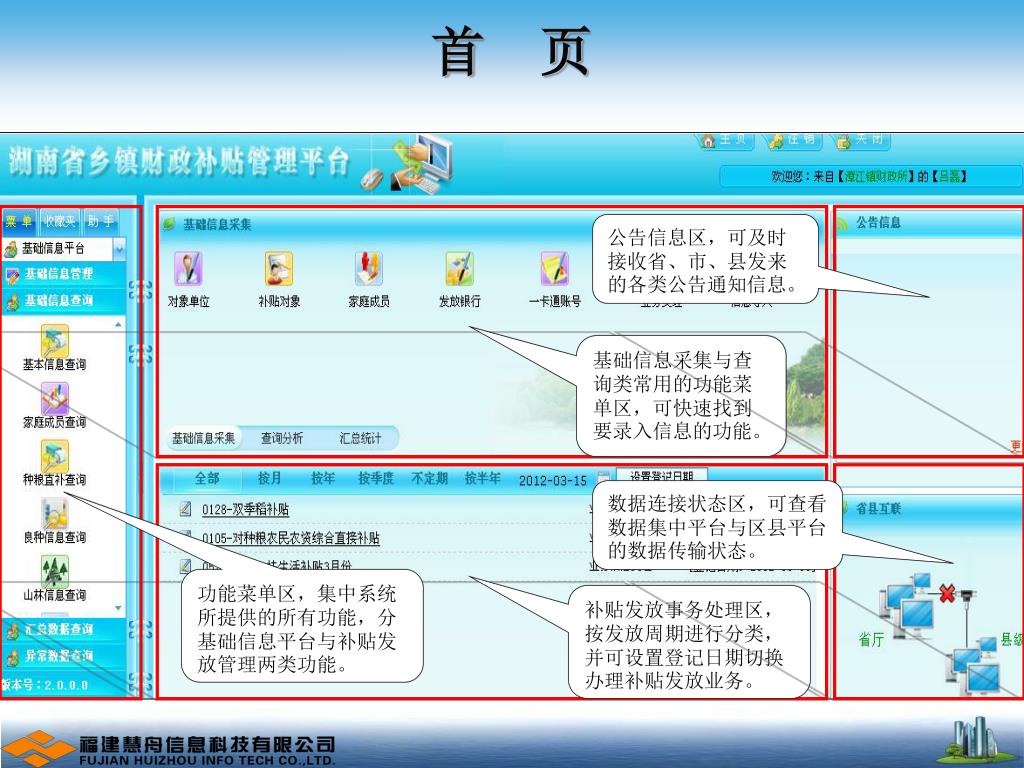The image size is (1024, 768).
Task: Click the 对象单位 icon
Action: click(188, 268)
